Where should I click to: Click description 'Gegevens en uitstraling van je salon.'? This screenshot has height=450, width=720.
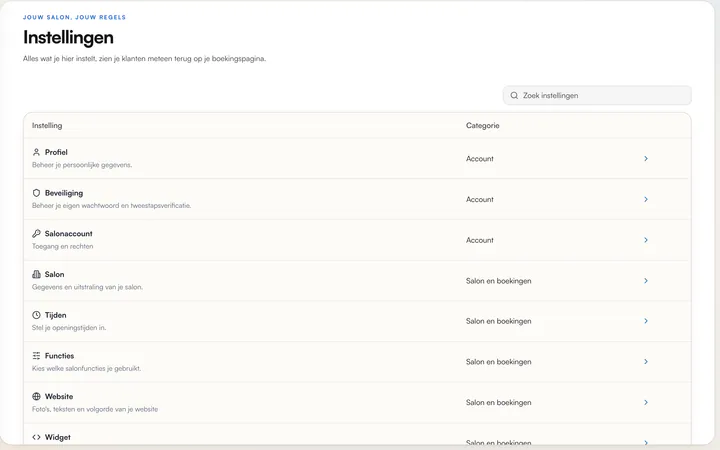[87, 287]
